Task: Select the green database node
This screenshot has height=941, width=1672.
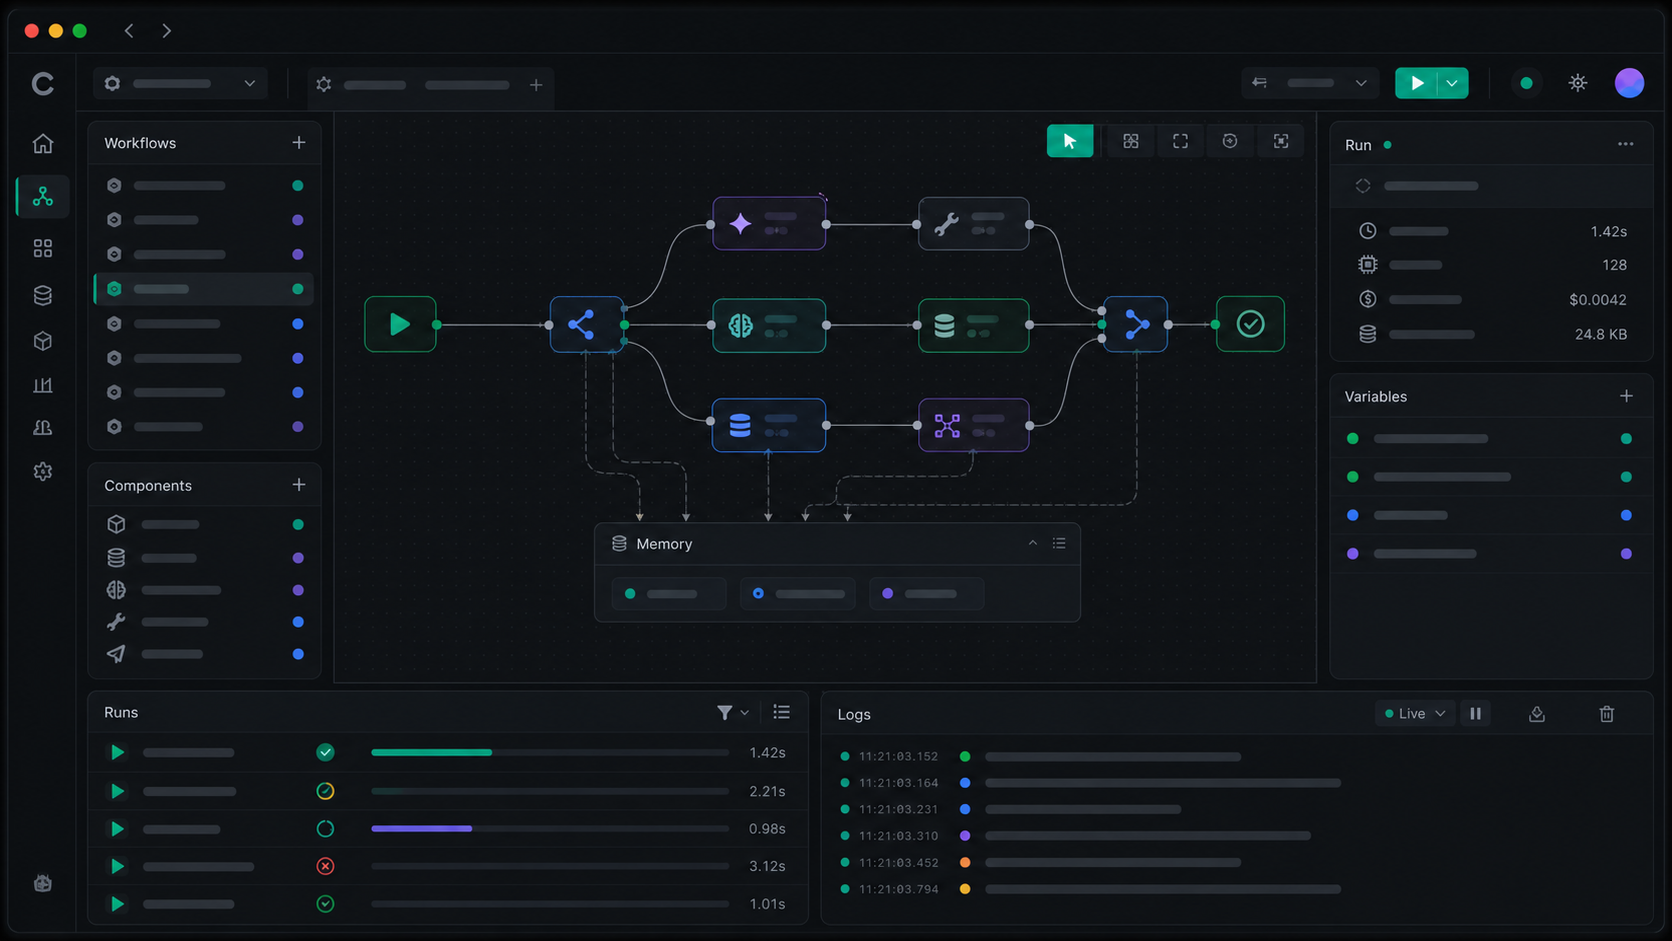Action: coord(974,325)
